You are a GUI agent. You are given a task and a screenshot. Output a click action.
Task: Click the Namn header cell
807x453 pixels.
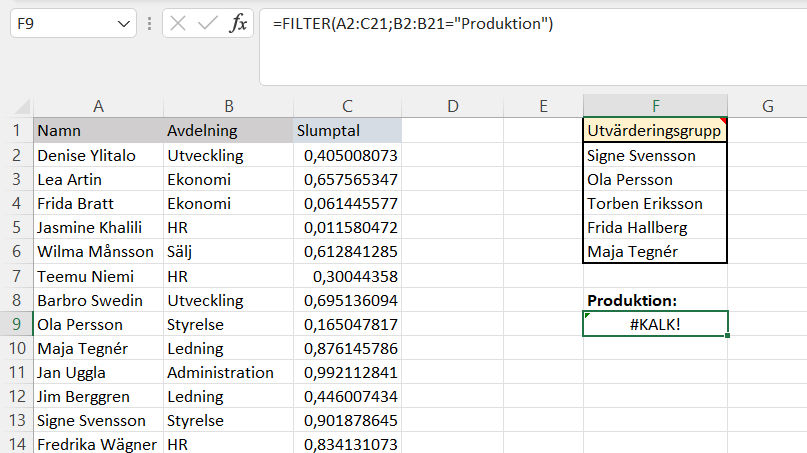(98, 130)
